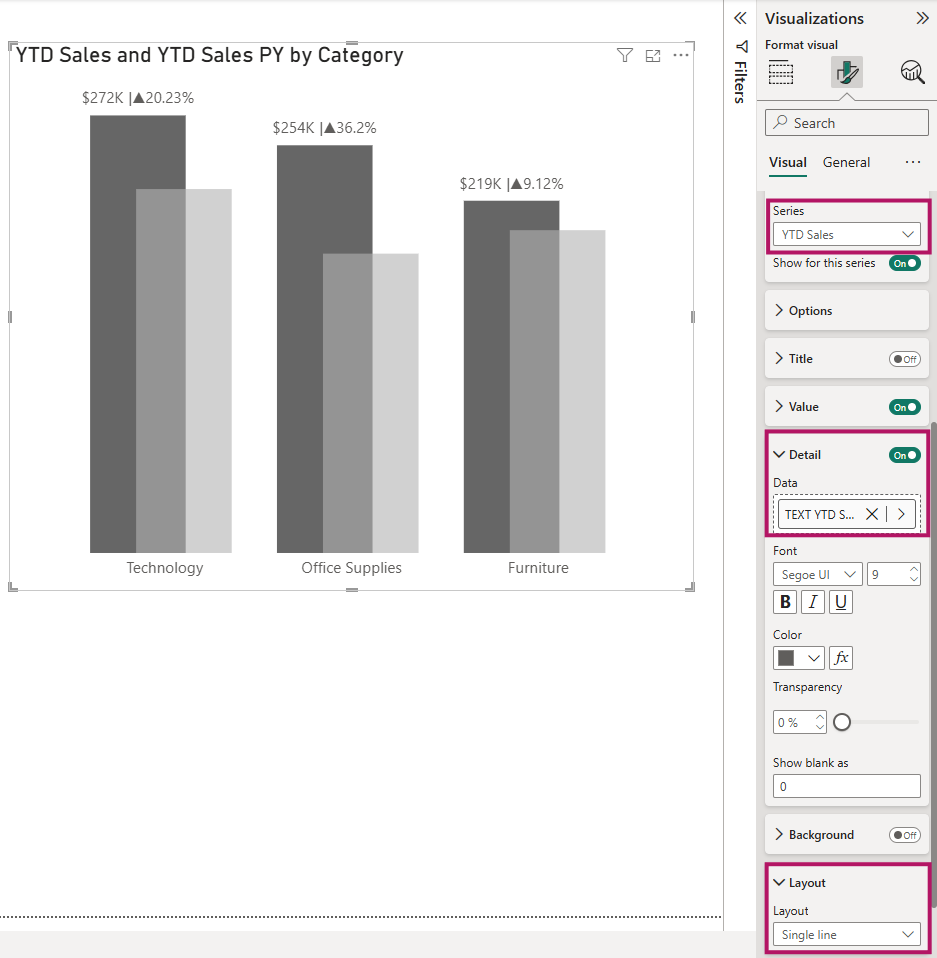Click the $219K data label
Viewport: 937px width, 958px height.
point(512,184)
